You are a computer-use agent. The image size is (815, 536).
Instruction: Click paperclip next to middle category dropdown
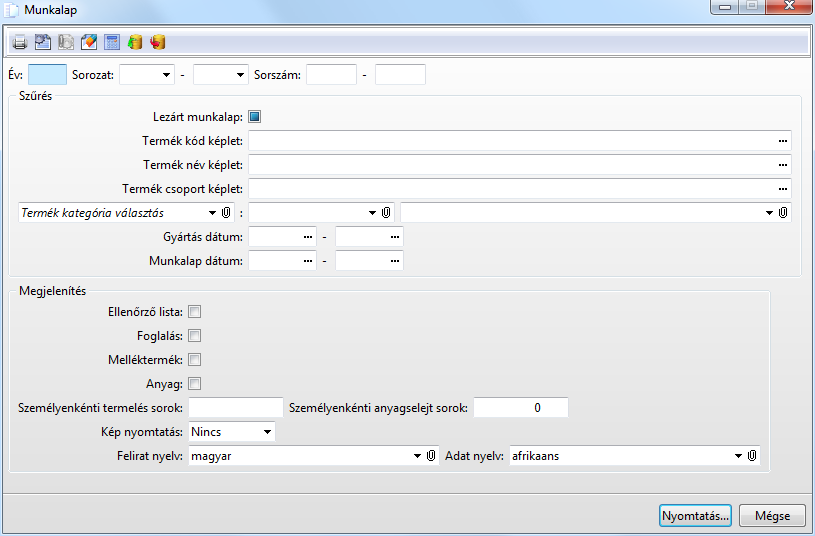pos(386,213)
